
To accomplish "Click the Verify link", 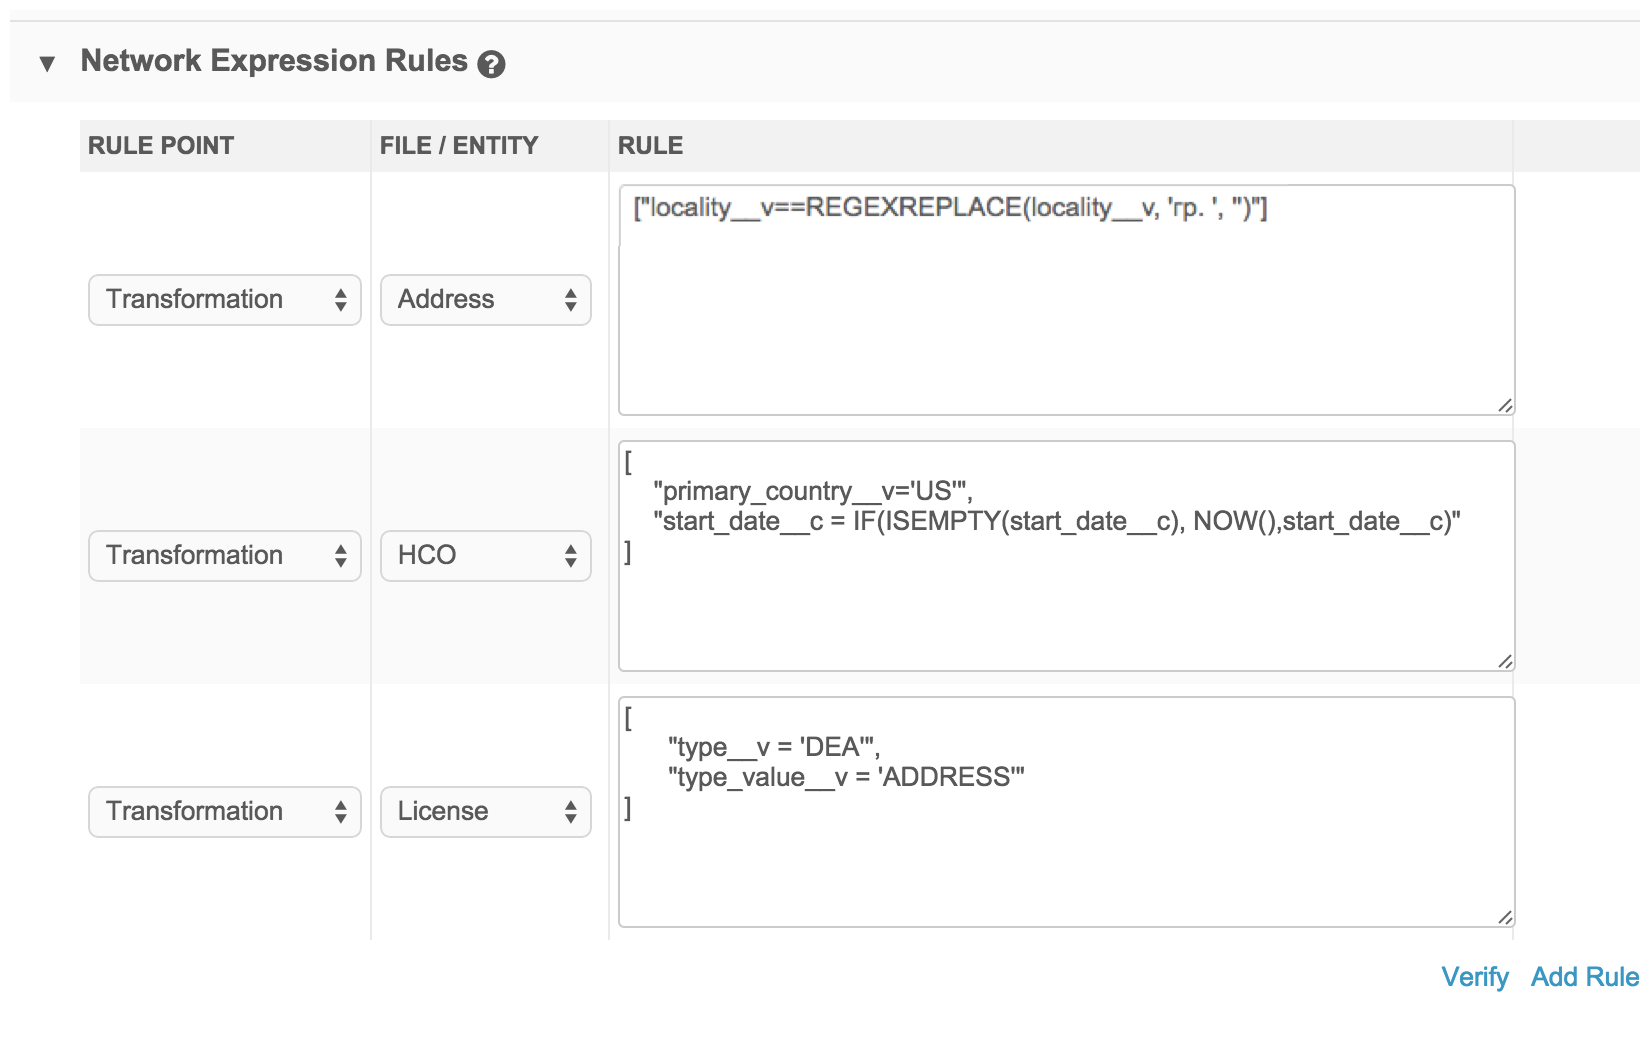I will (1474, 977).
